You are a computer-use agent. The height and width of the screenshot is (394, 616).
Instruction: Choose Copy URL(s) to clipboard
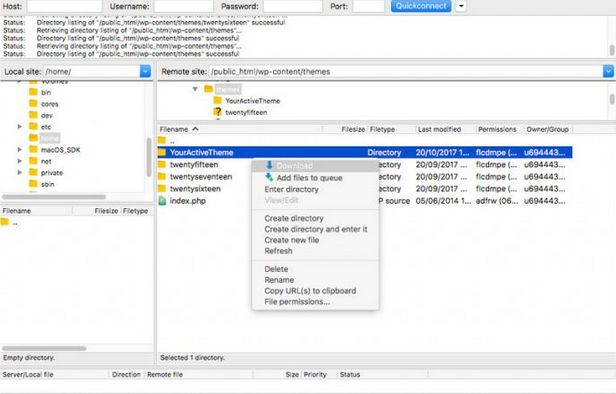click(310, 291)
